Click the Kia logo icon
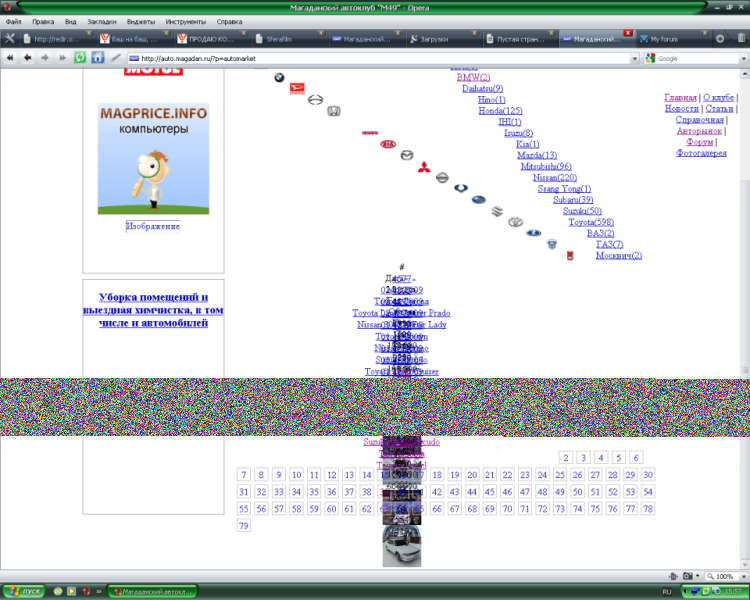 pyautogui.click(x=388, y=144)
